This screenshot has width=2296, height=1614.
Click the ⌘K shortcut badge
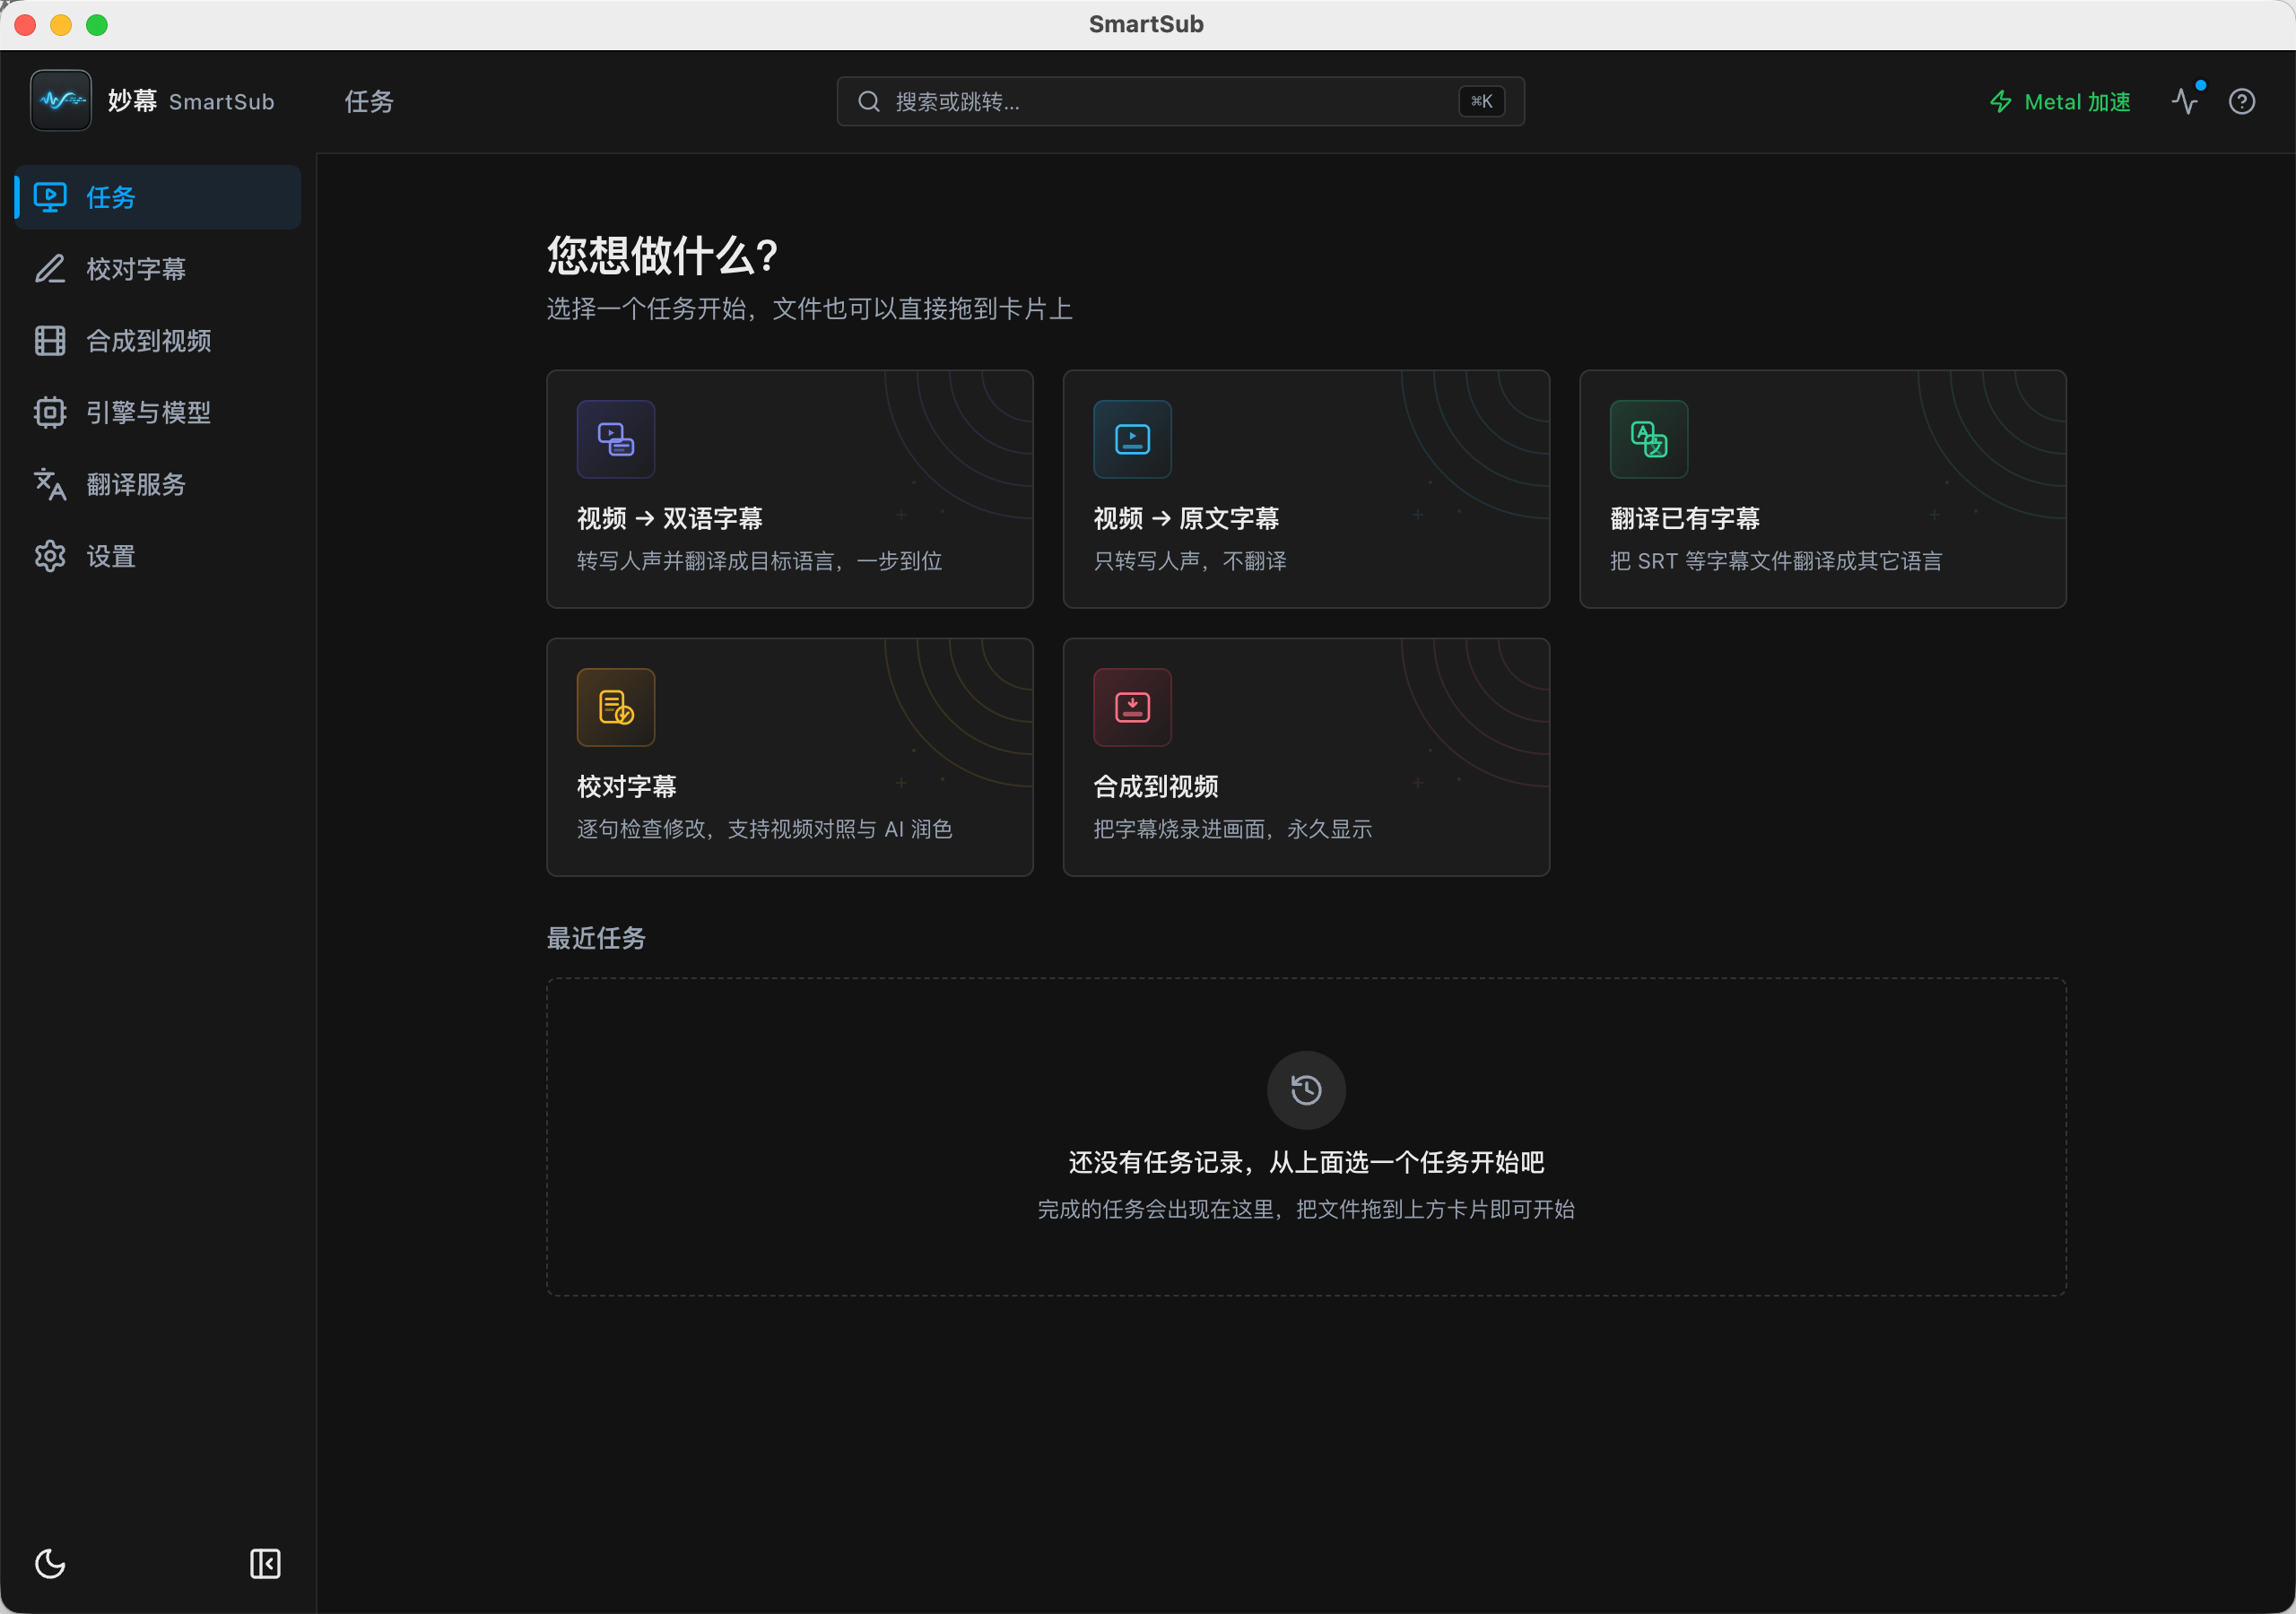pyautogui.click(x=1481, y=101)
